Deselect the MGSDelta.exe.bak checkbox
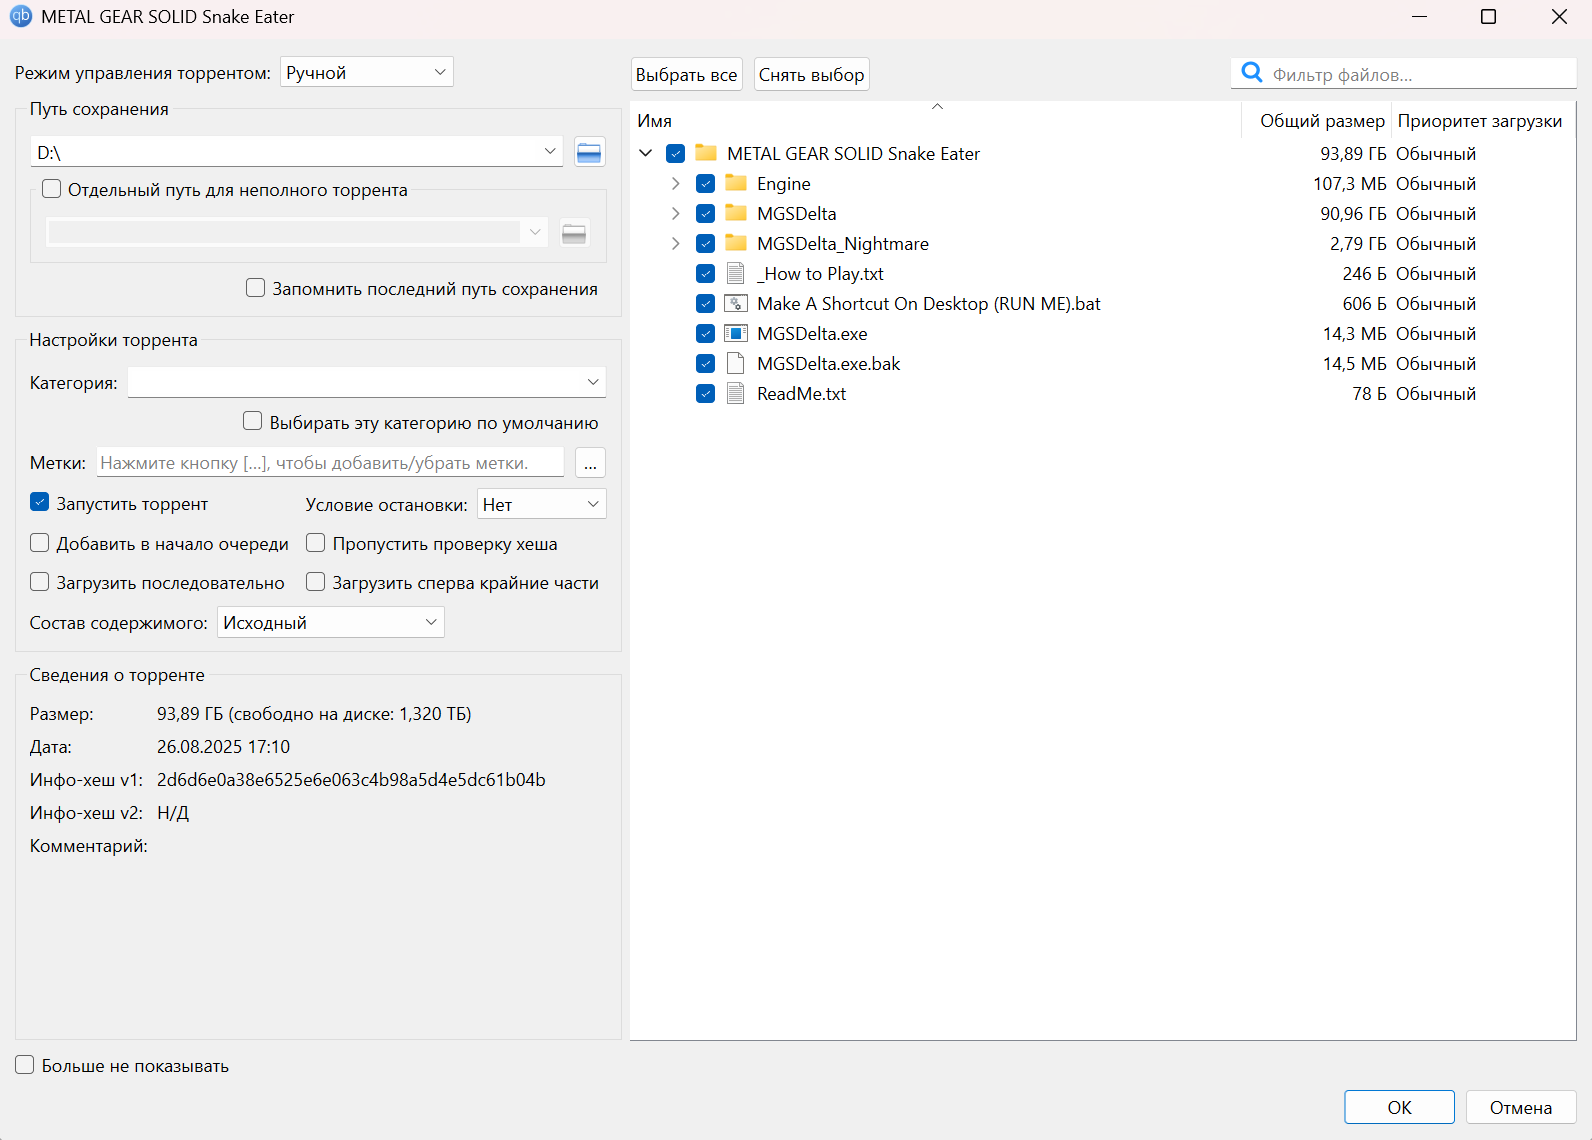This screenshot has height=1140, width=1592. tap(706, 364)
